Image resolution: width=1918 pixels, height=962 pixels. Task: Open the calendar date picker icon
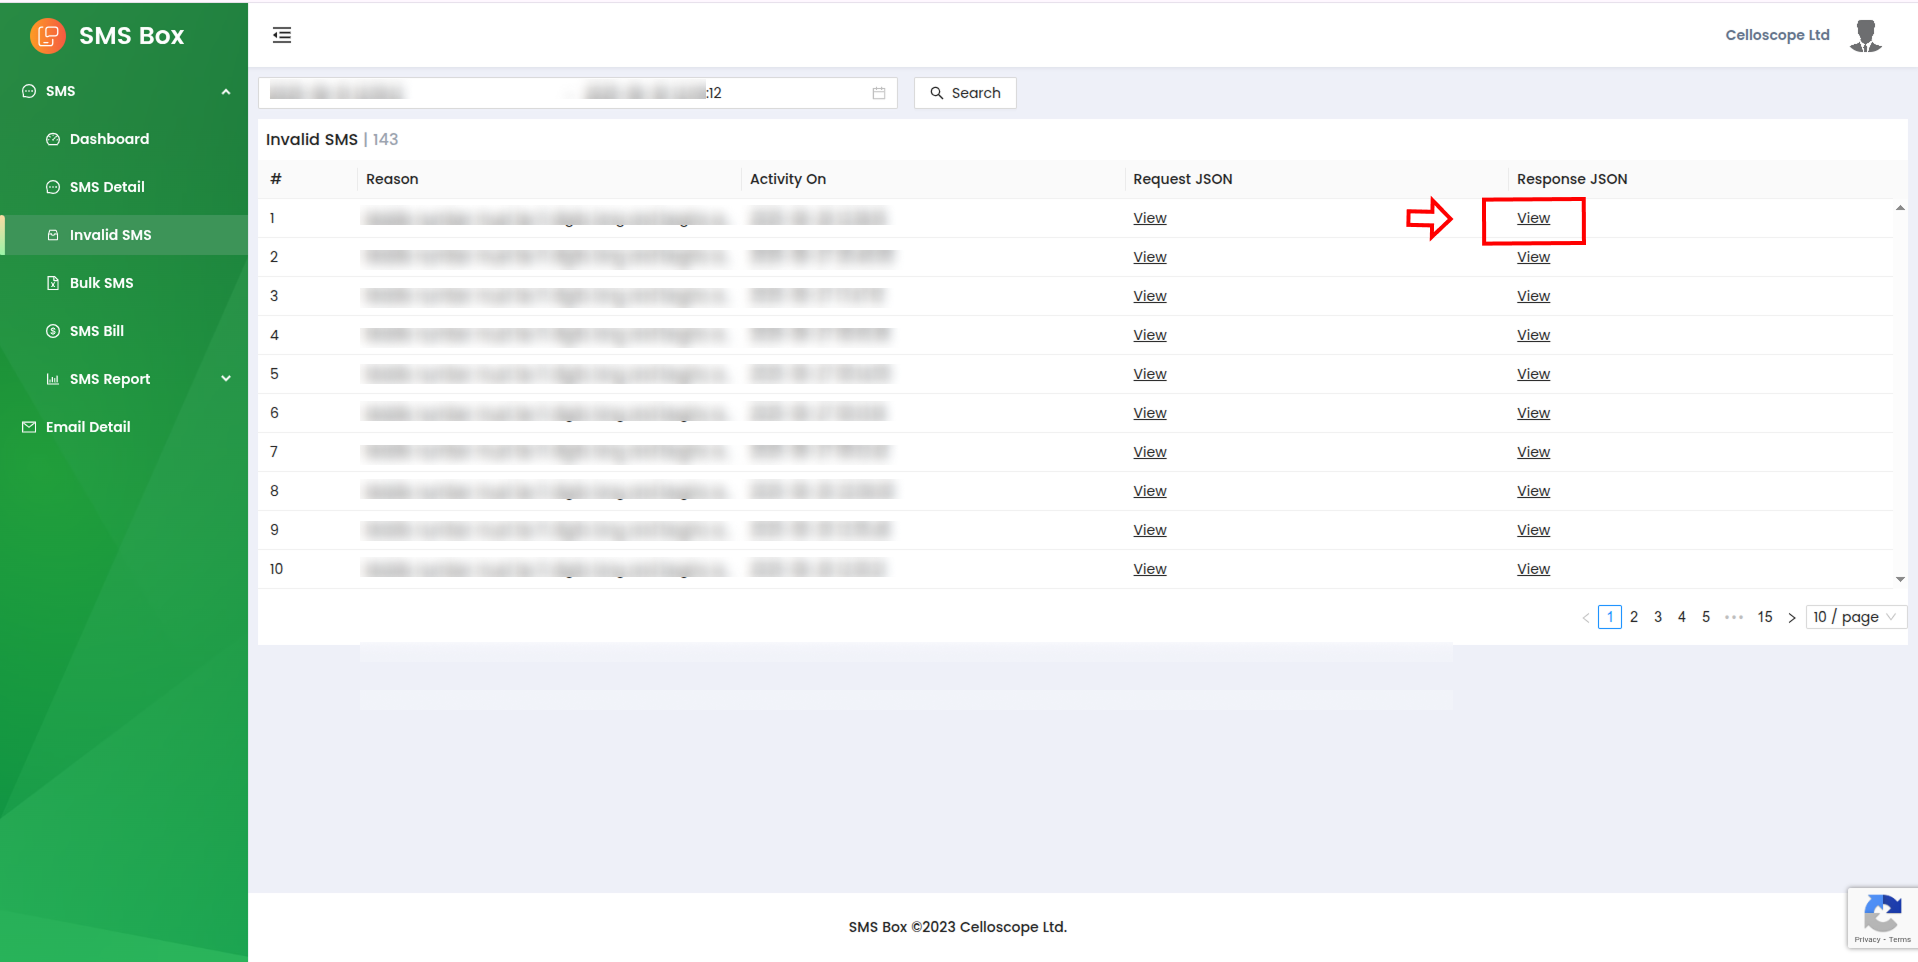[879, 93]
